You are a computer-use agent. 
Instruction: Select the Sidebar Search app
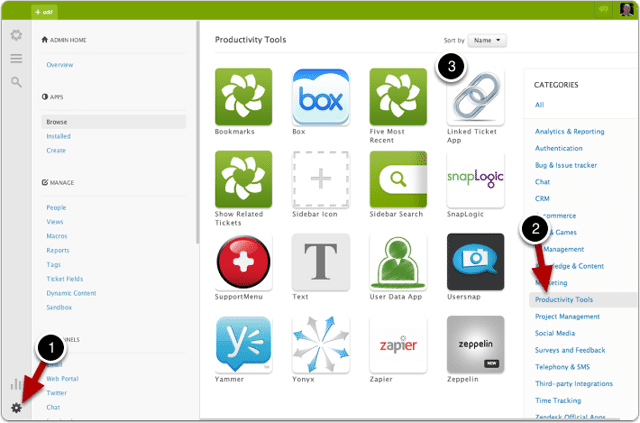[x=398, y=179]
